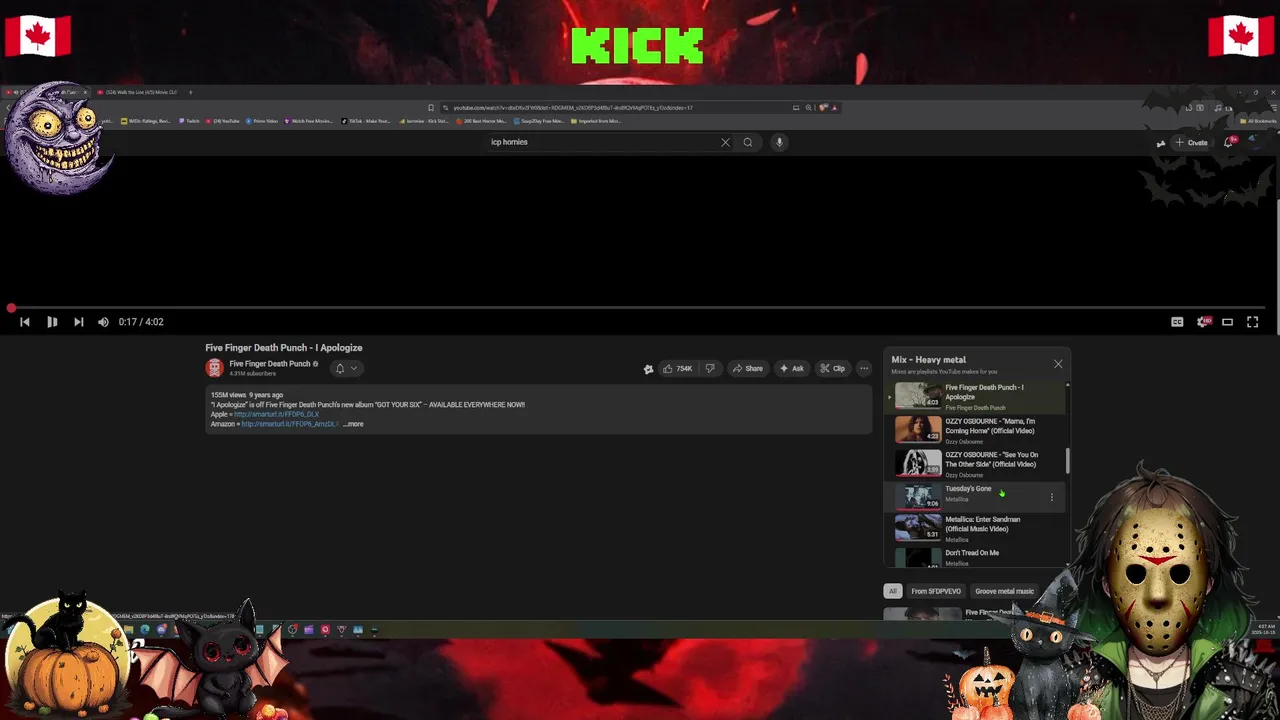
Task: Open Five Finger Death Punch channel name
Action: point(269,364)
